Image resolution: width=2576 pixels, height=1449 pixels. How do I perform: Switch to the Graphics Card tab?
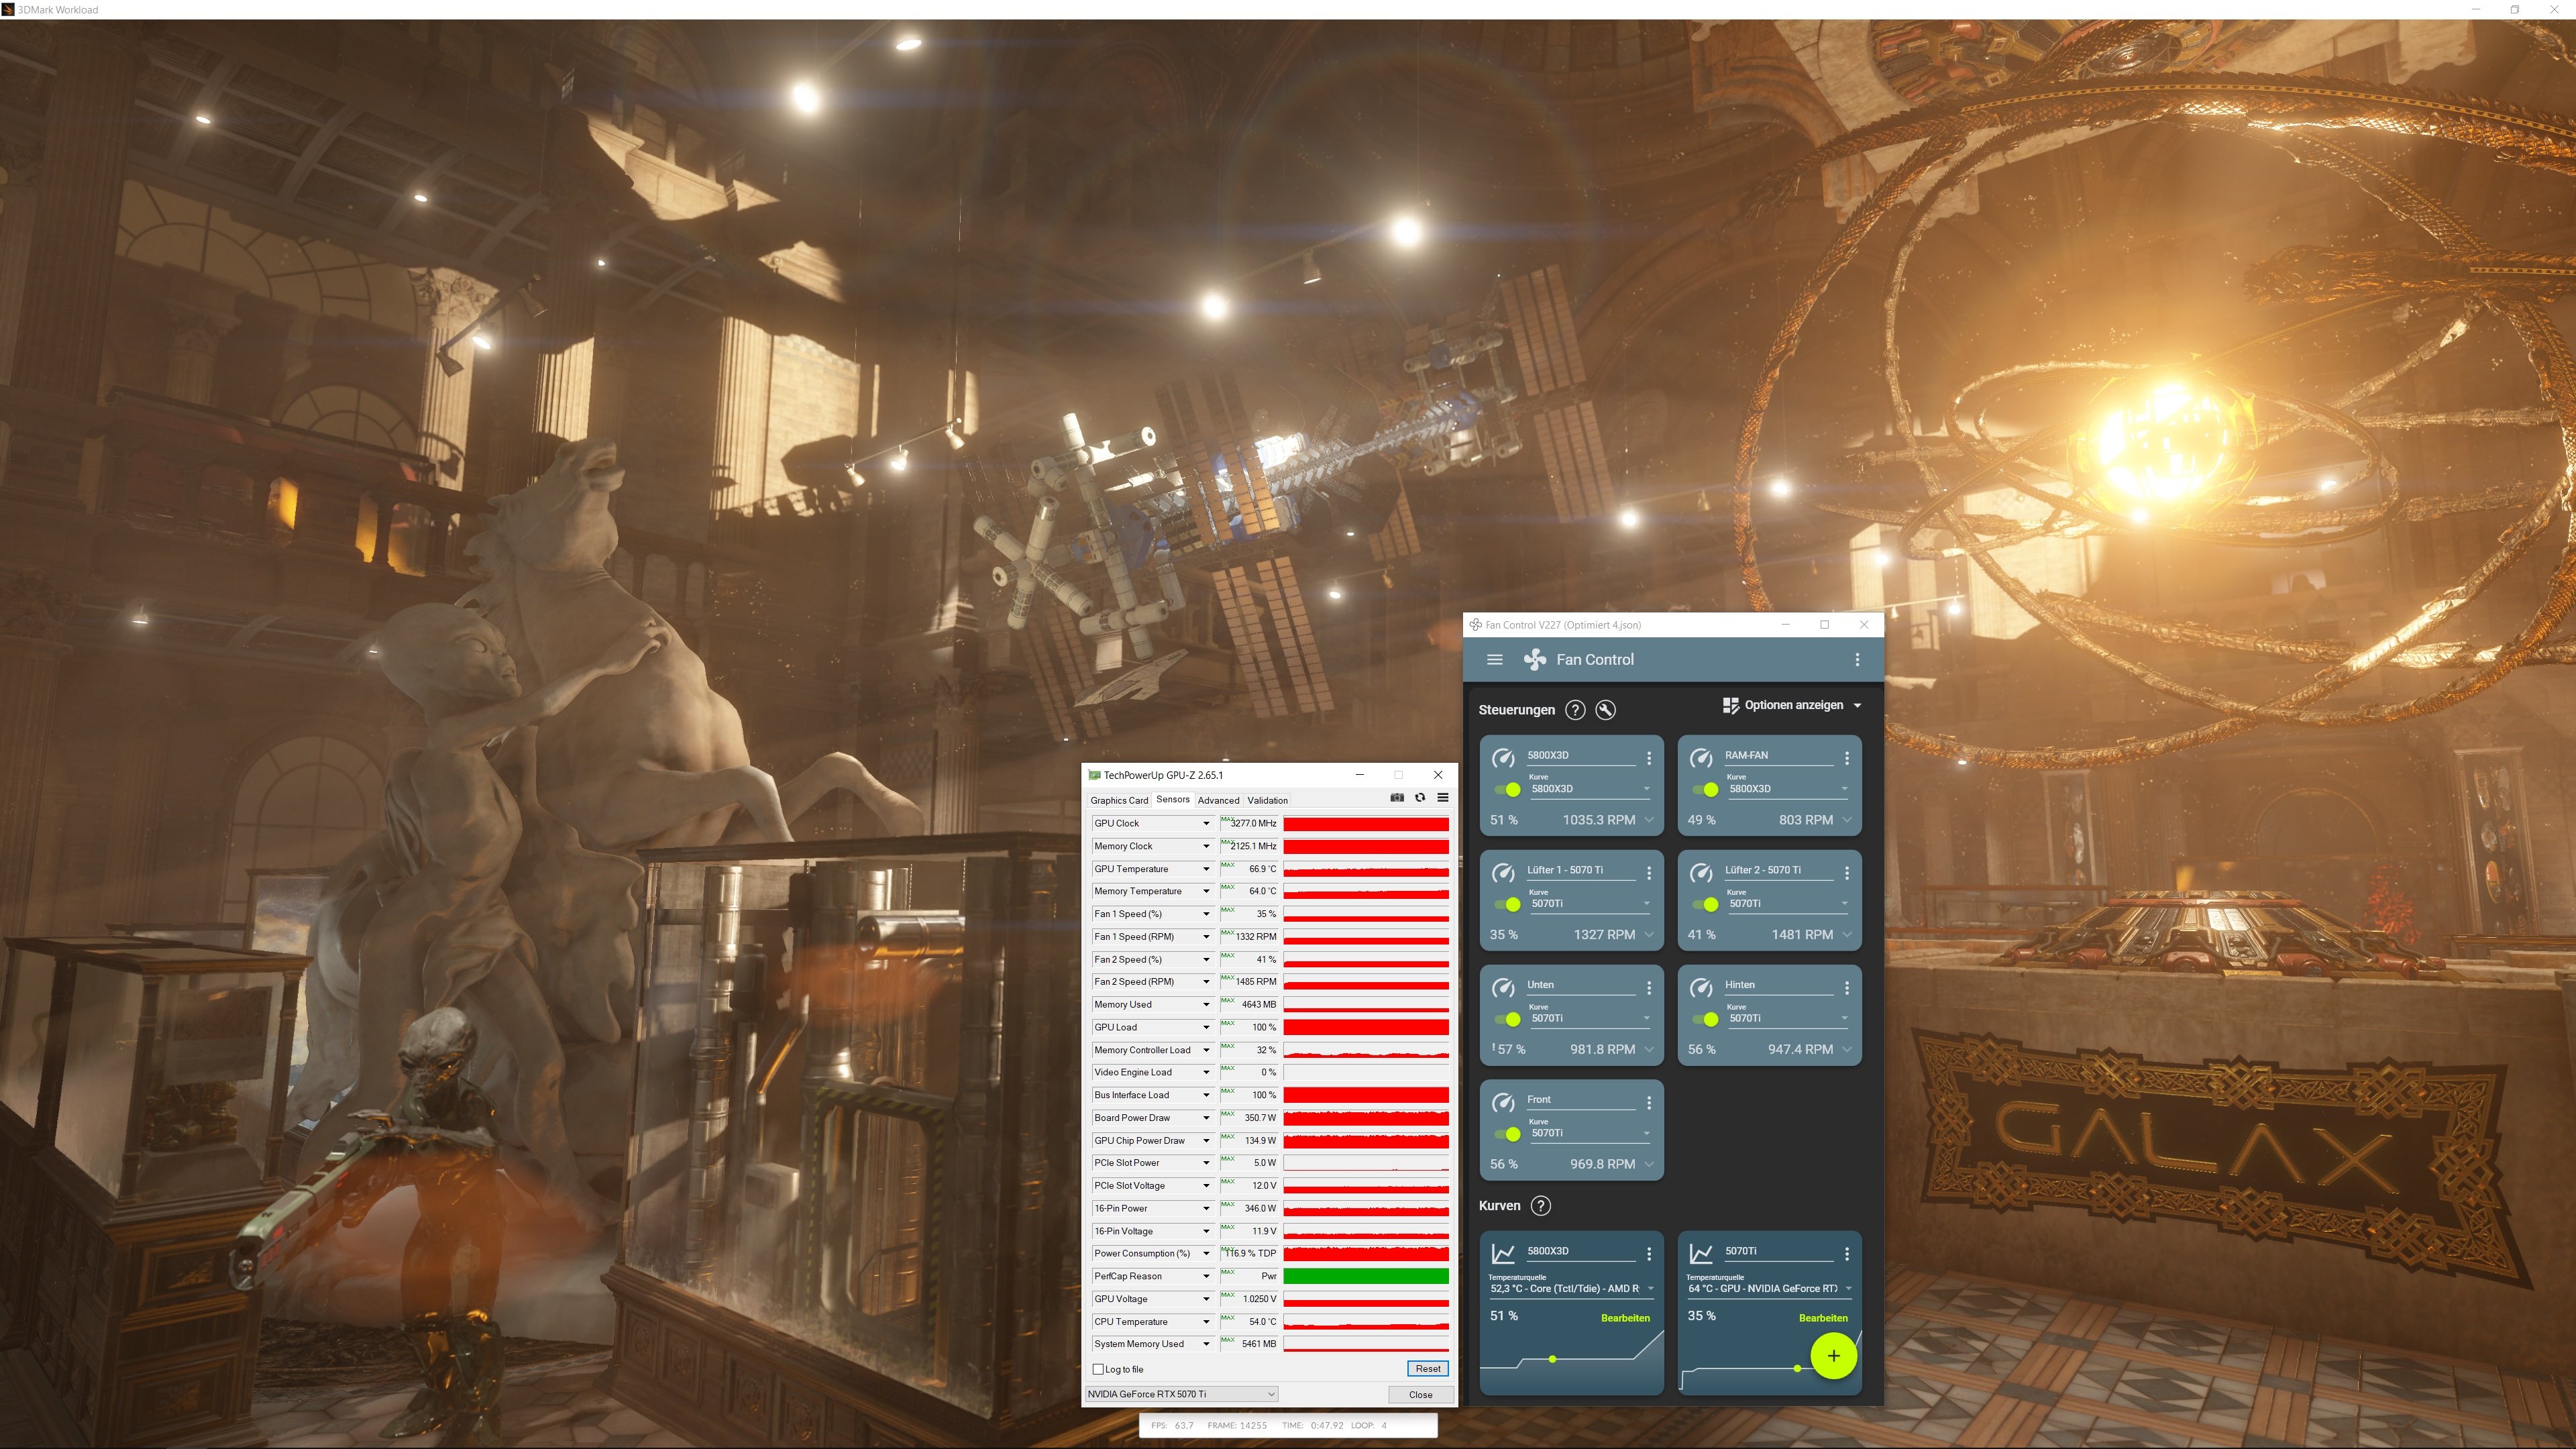1118,800
